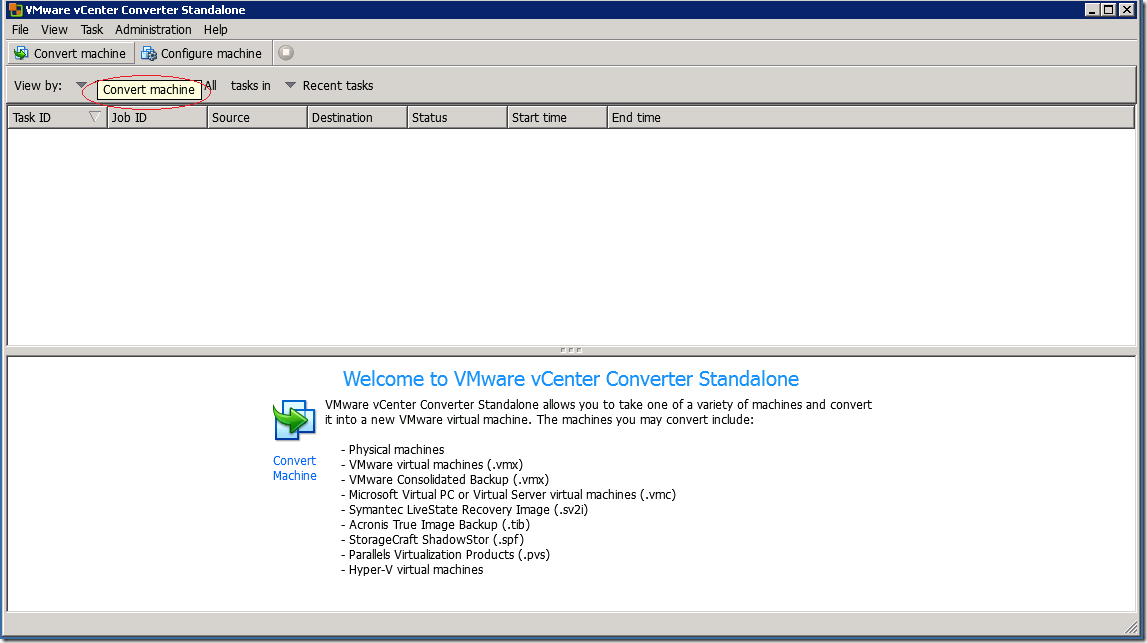Click 'Parallels Virtualization Products (.pvs)' entry

pyautogui.click(x=449, y=554)
